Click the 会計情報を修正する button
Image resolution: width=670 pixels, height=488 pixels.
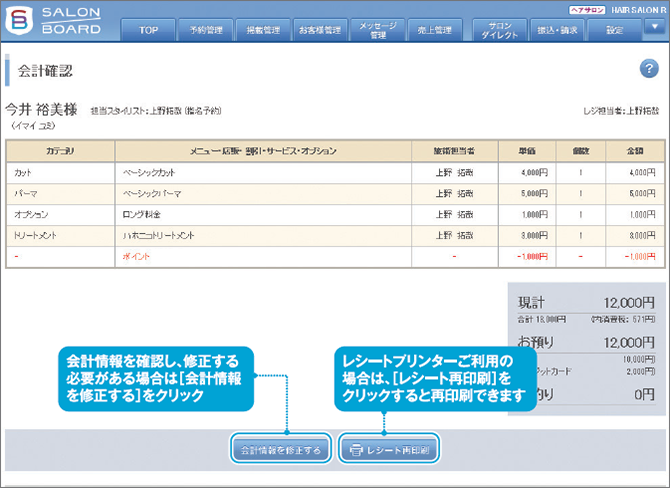tap(280, 451)
